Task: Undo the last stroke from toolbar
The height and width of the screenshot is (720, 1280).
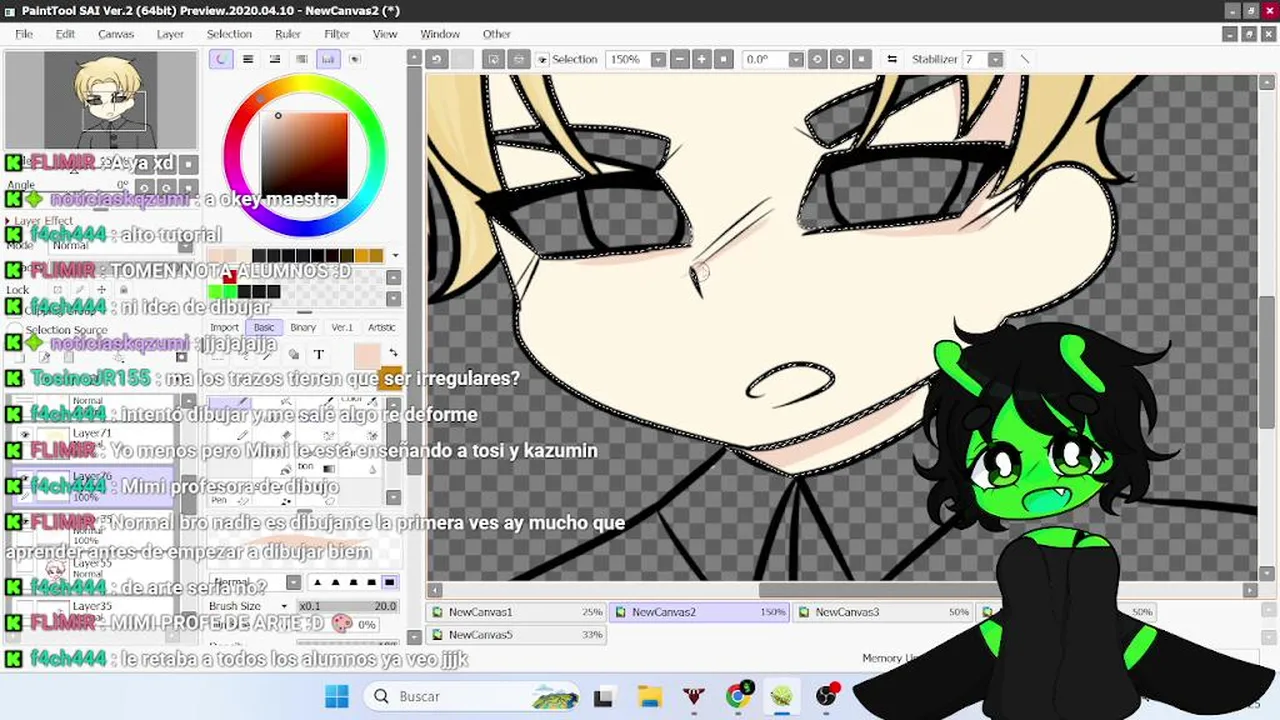Action: [x=436, y=59]
